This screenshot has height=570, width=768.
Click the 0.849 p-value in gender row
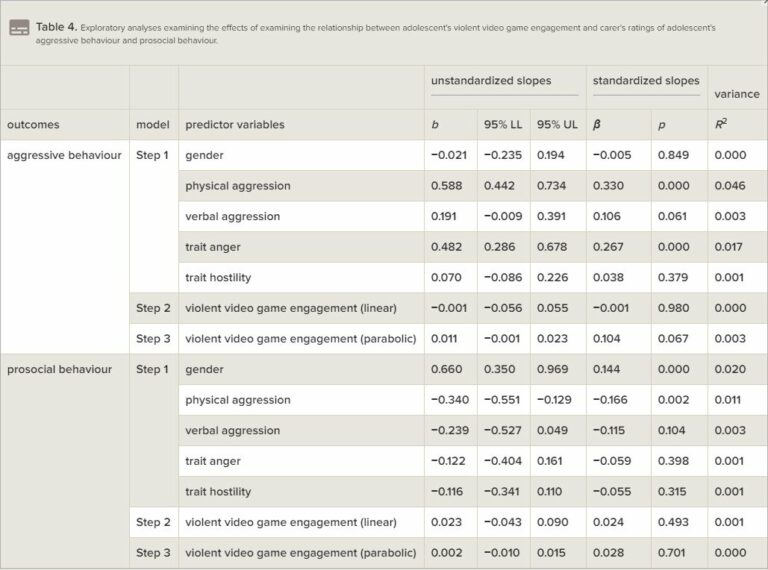[672, 156]
